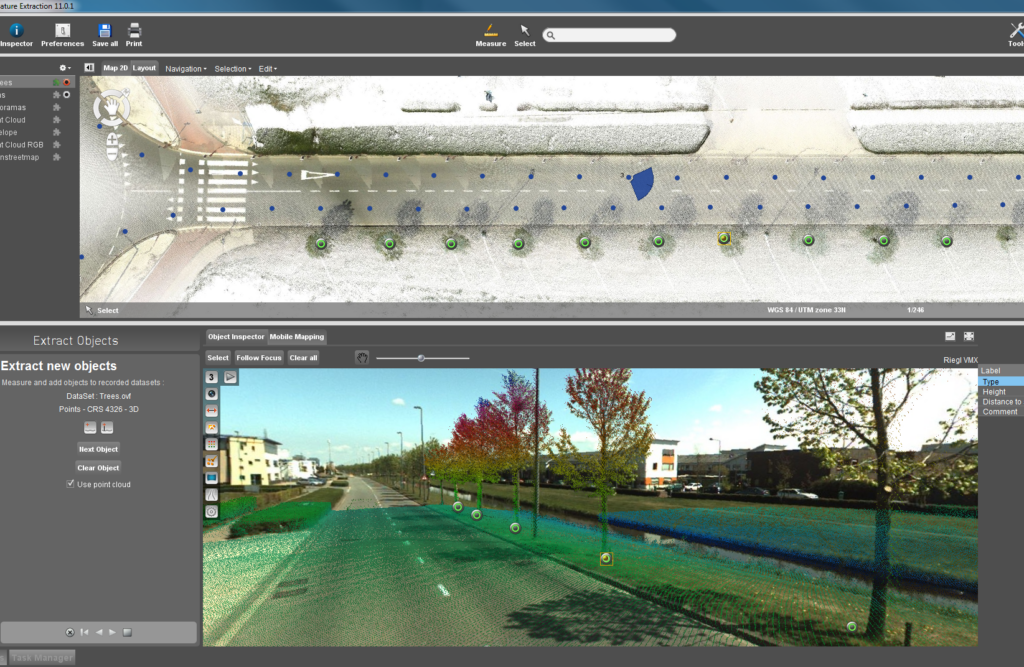Click the Follow Focus button
The height and width of the screenshot is (667, 1024).
click(259, 358)
